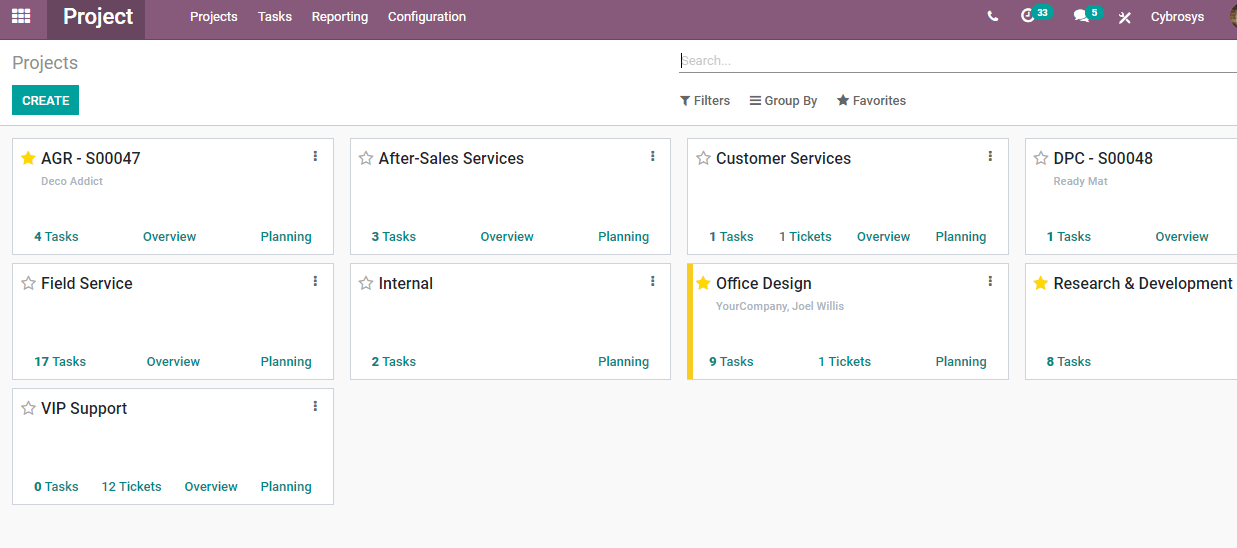Open the Reporting menu
The width and height of the screenshot is (1237, 548).
pyautogui.click(x=340, y=17)
